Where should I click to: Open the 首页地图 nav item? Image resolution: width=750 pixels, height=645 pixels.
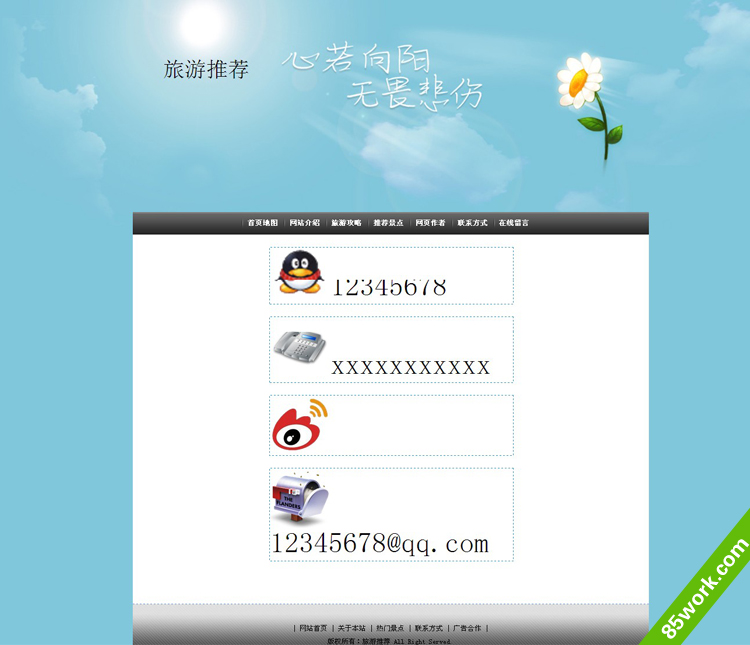[263, 223]
